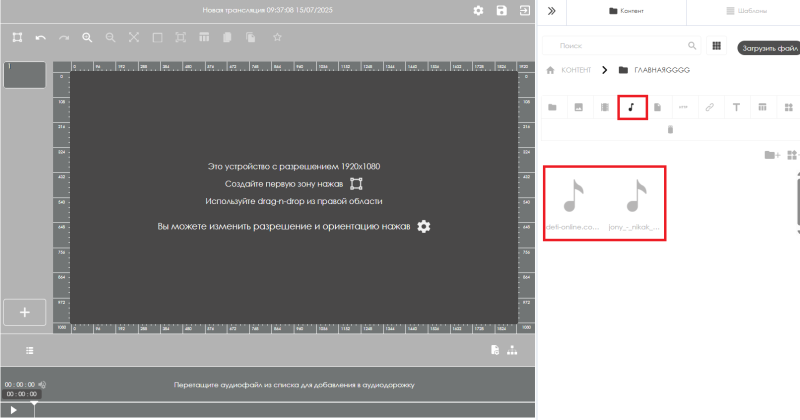Click the create zone tool icon
Screen dimensions: 800x420
(x=17, y=37)
